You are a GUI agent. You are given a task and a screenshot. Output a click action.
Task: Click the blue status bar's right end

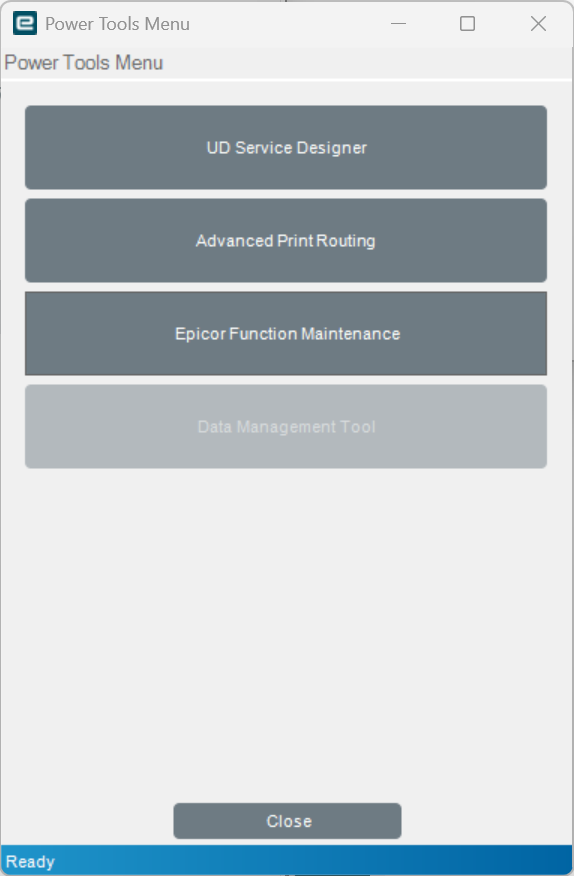coord(553,860)
